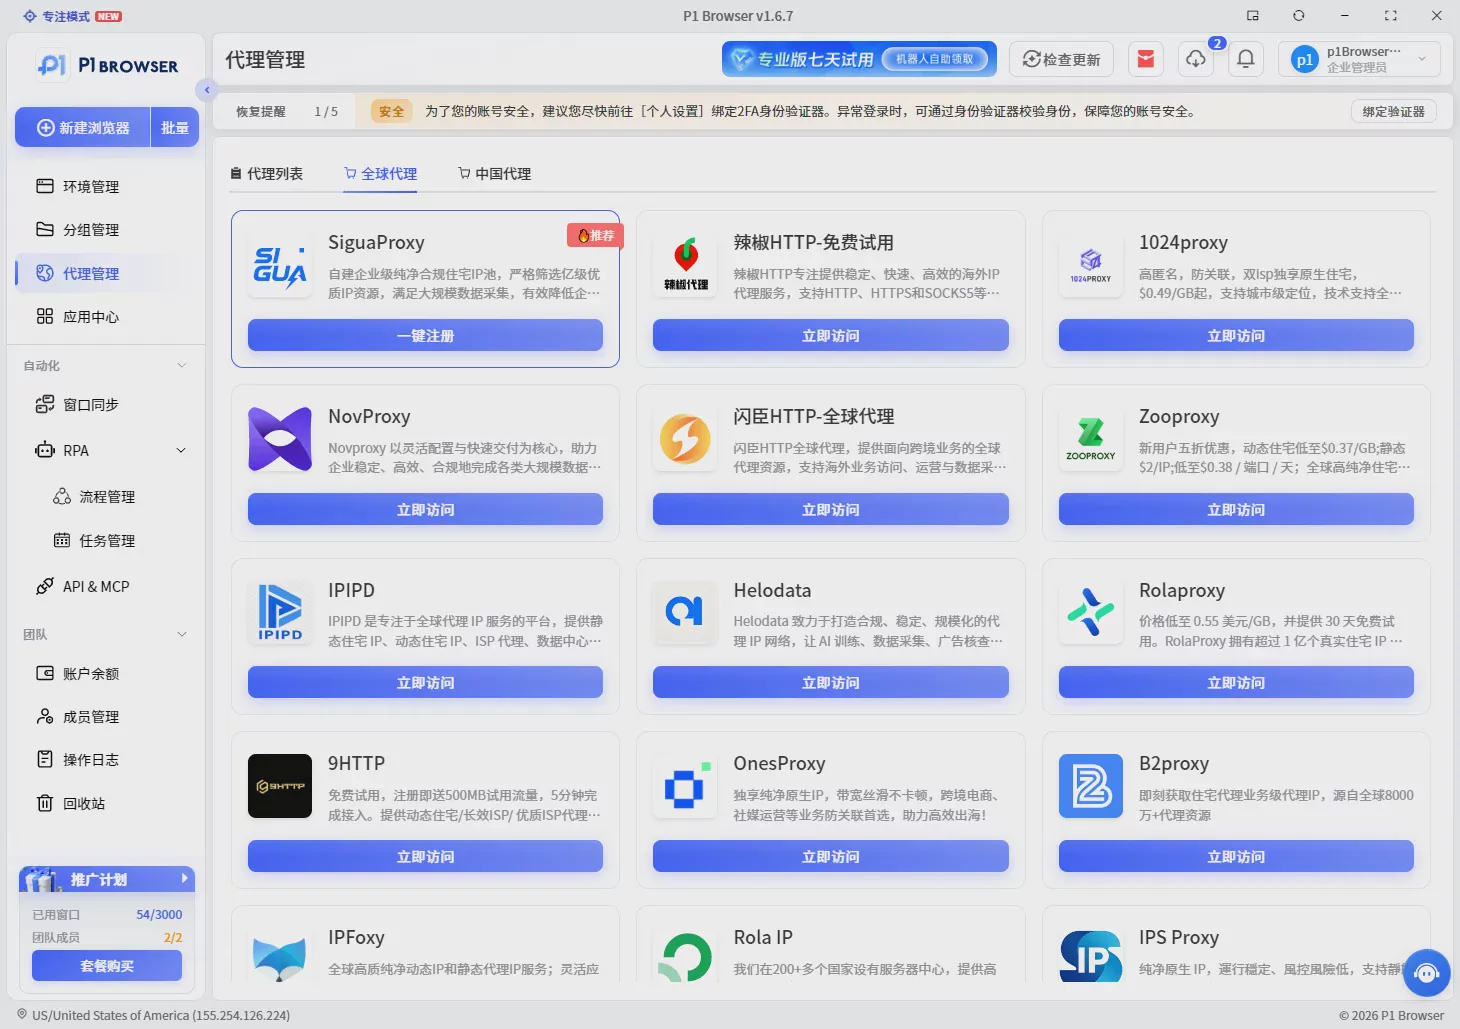
Task: Click the 套餐购买 button
Action: pyautogui.click(x=107, y=966)
